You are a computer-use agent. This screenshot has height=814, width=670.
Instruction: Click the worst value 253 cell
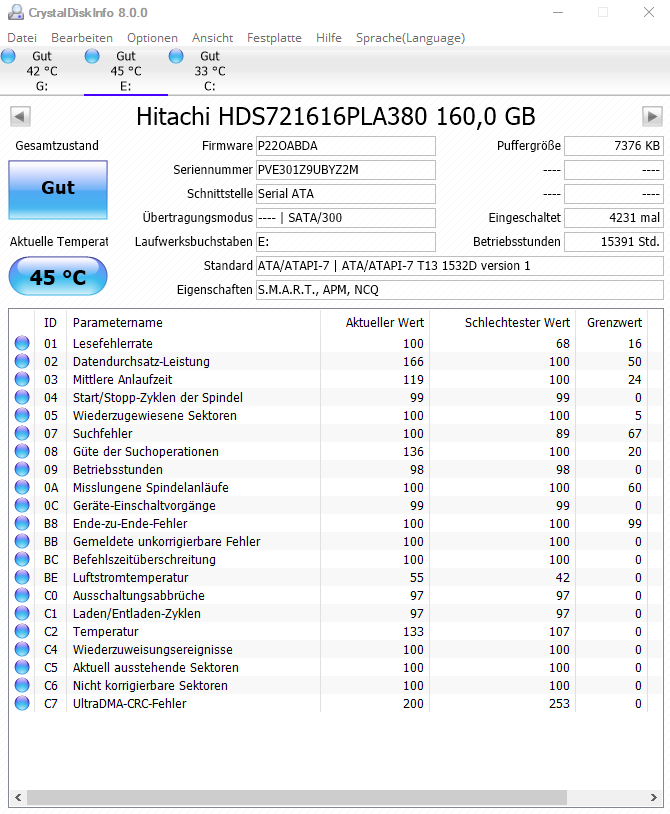tap(559, 703)
